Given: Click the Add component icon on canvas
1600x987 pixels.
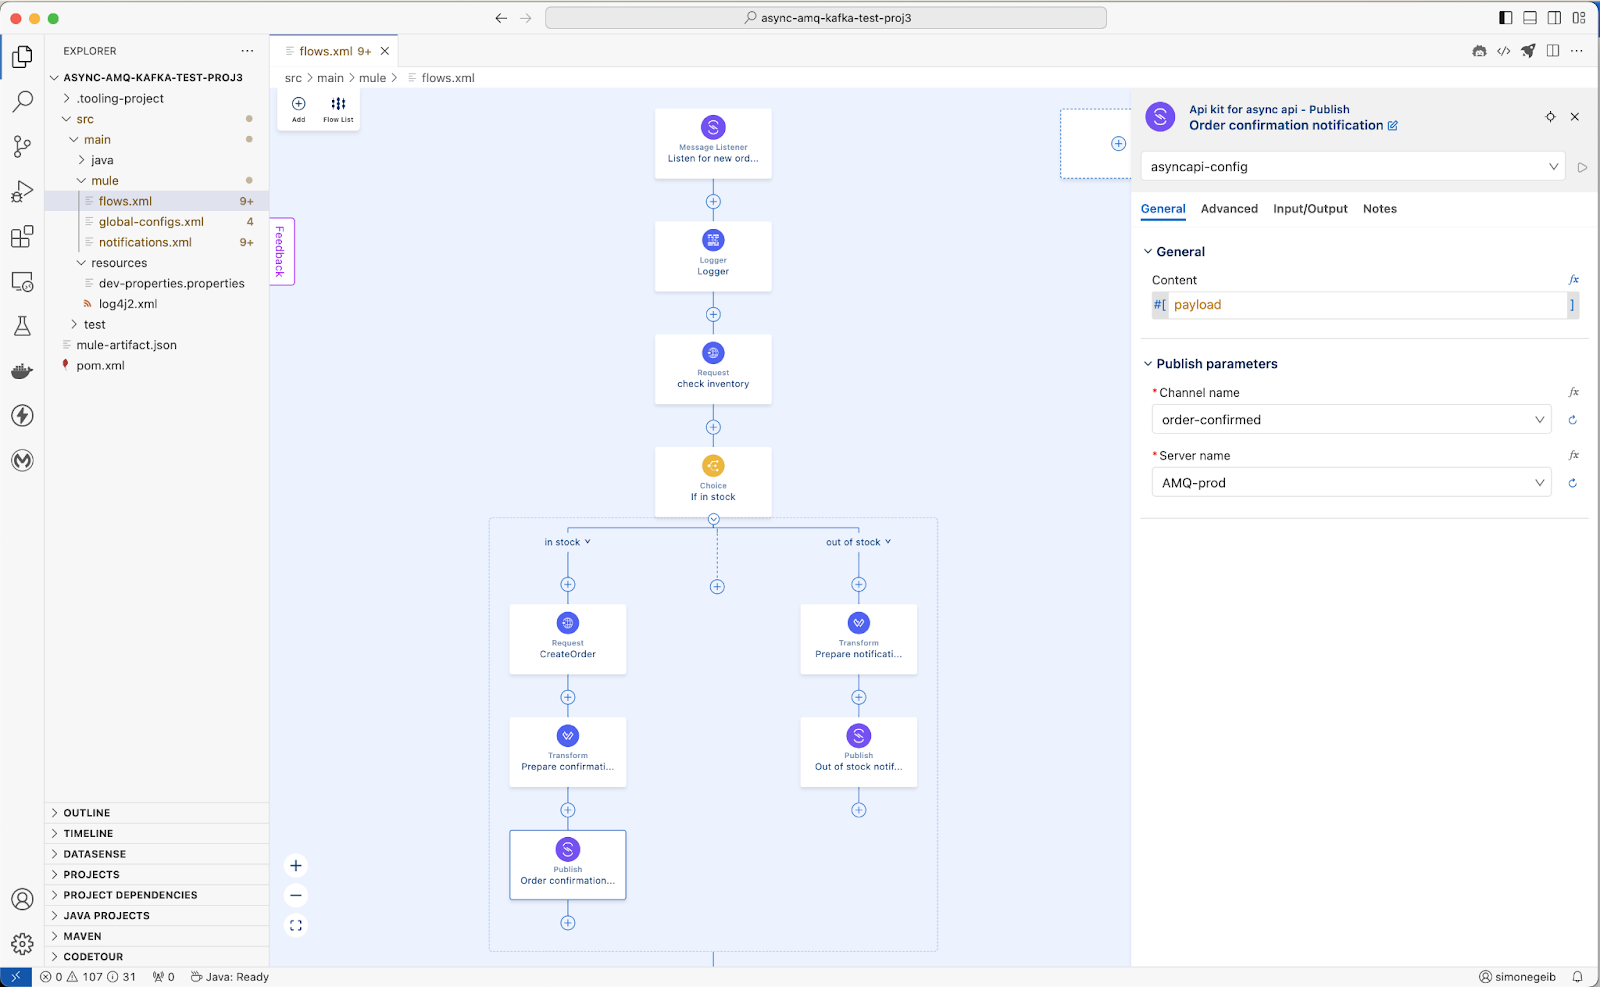Looking at the screenshot, I should 298,108.
